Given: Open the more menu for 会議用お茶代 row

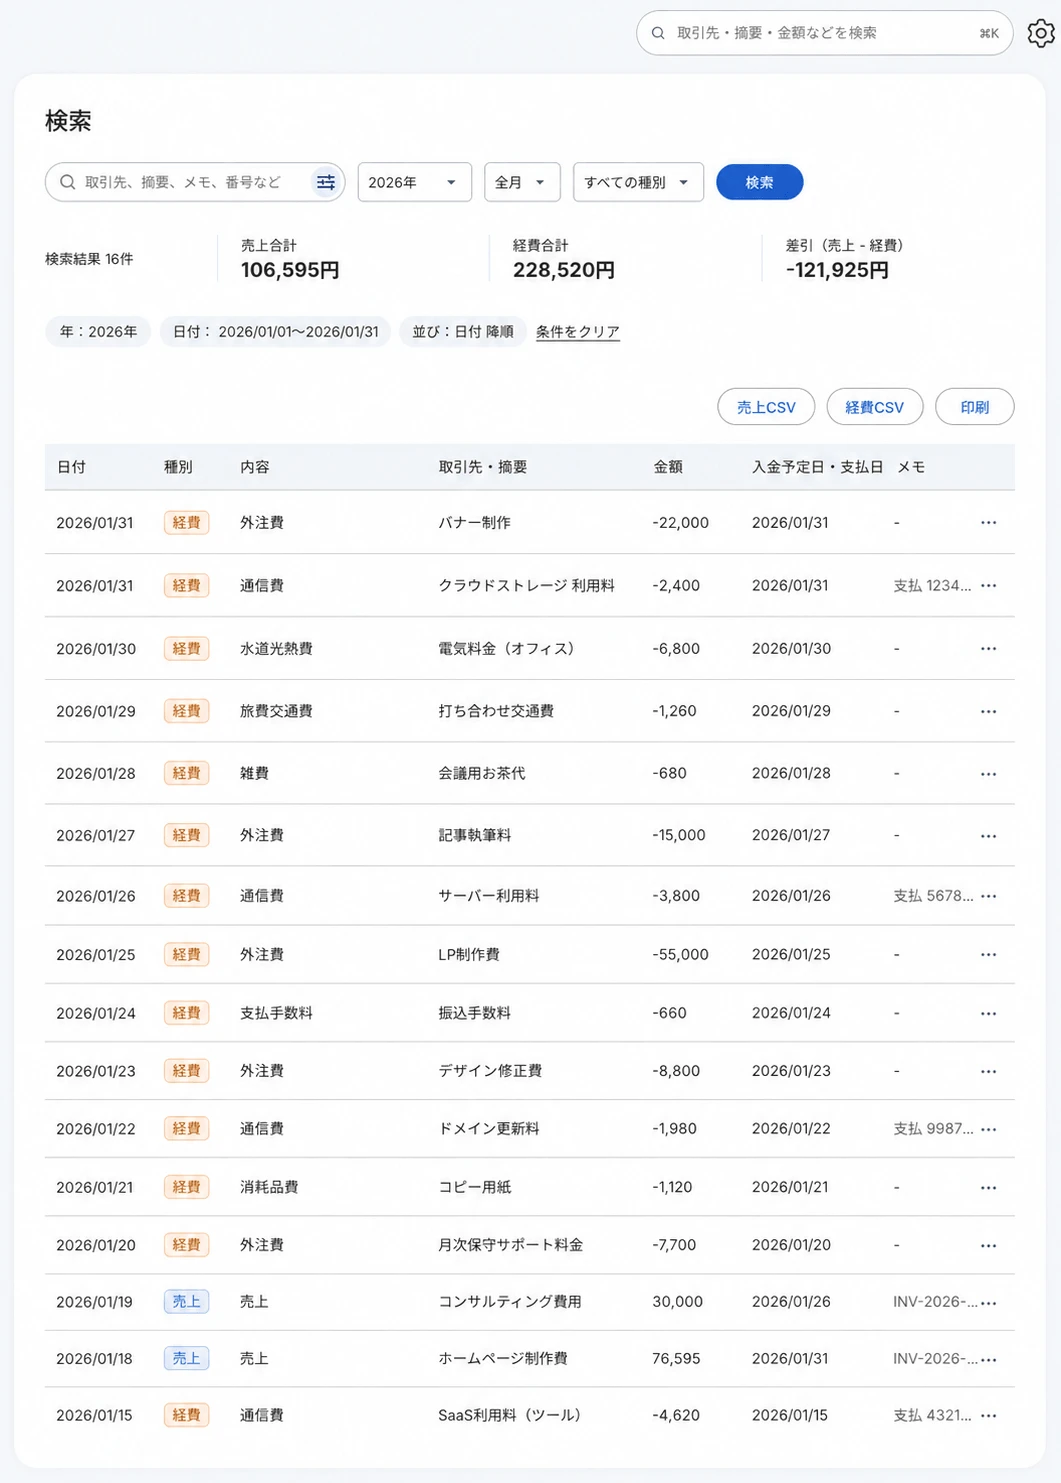Looking at the screenshot, I should [989, 773].
